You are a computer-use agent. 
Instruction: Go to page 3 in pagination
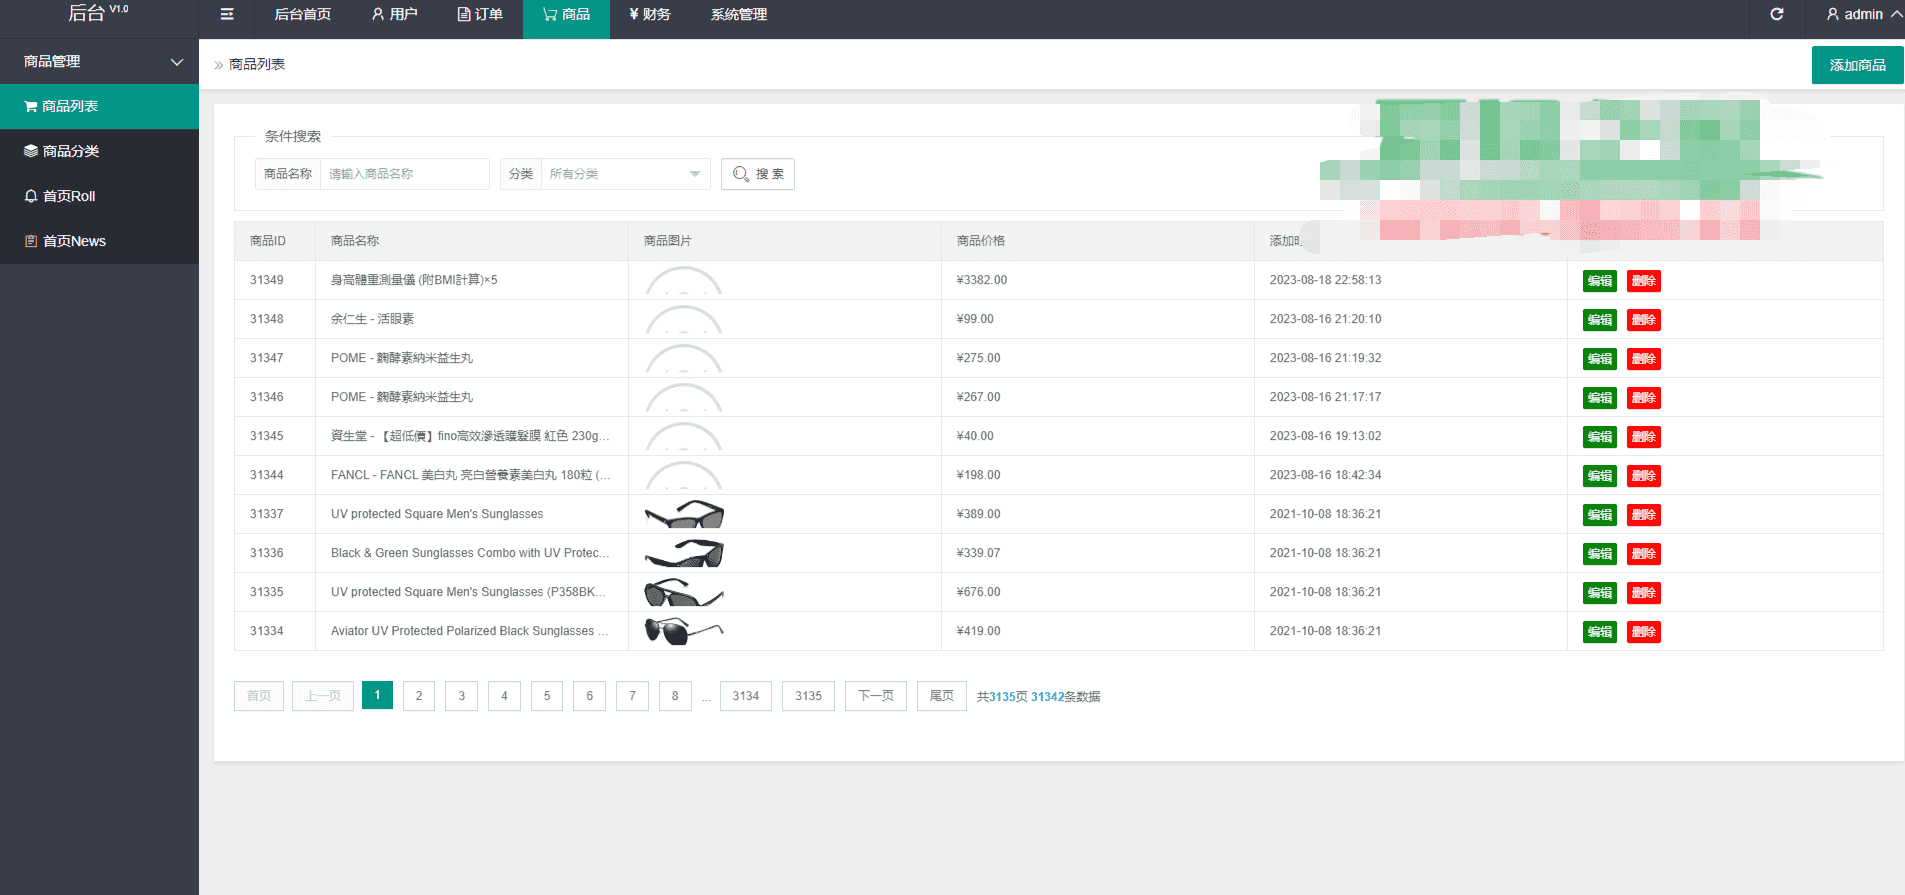point(461,696)
